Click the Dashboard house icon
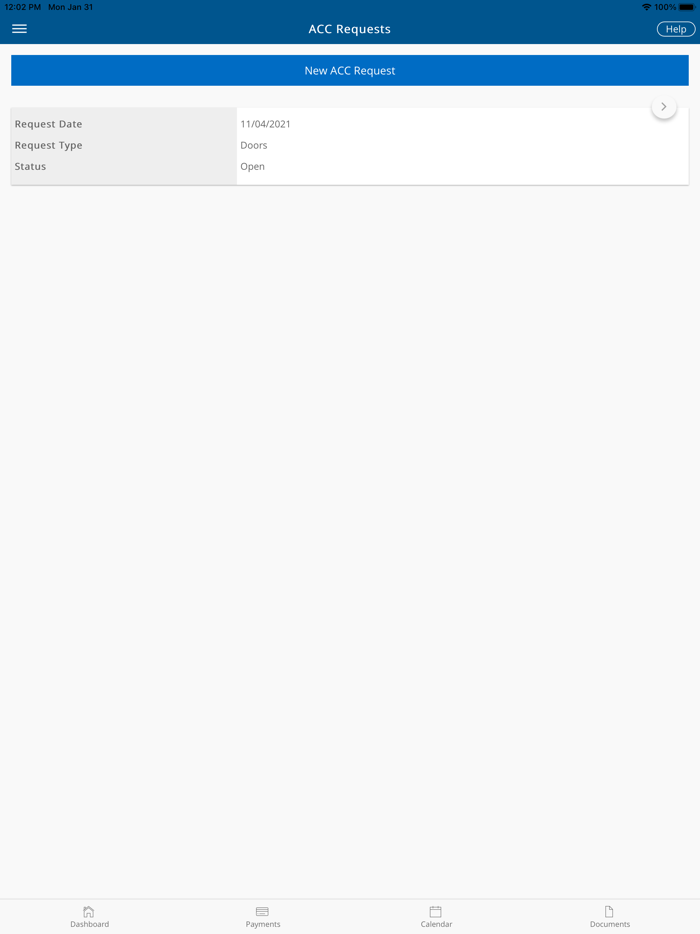 pos(89,911)
